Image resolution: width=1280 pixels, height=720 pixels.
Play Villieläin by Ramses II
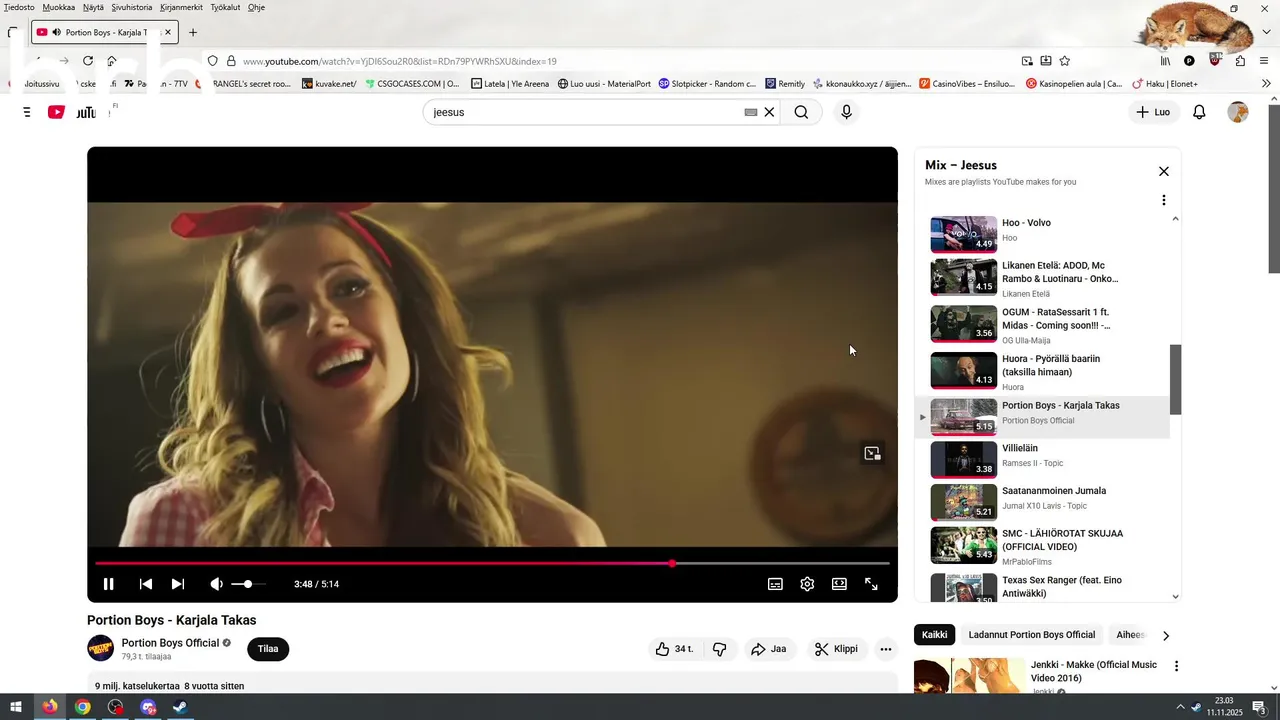click(1041, 460)
